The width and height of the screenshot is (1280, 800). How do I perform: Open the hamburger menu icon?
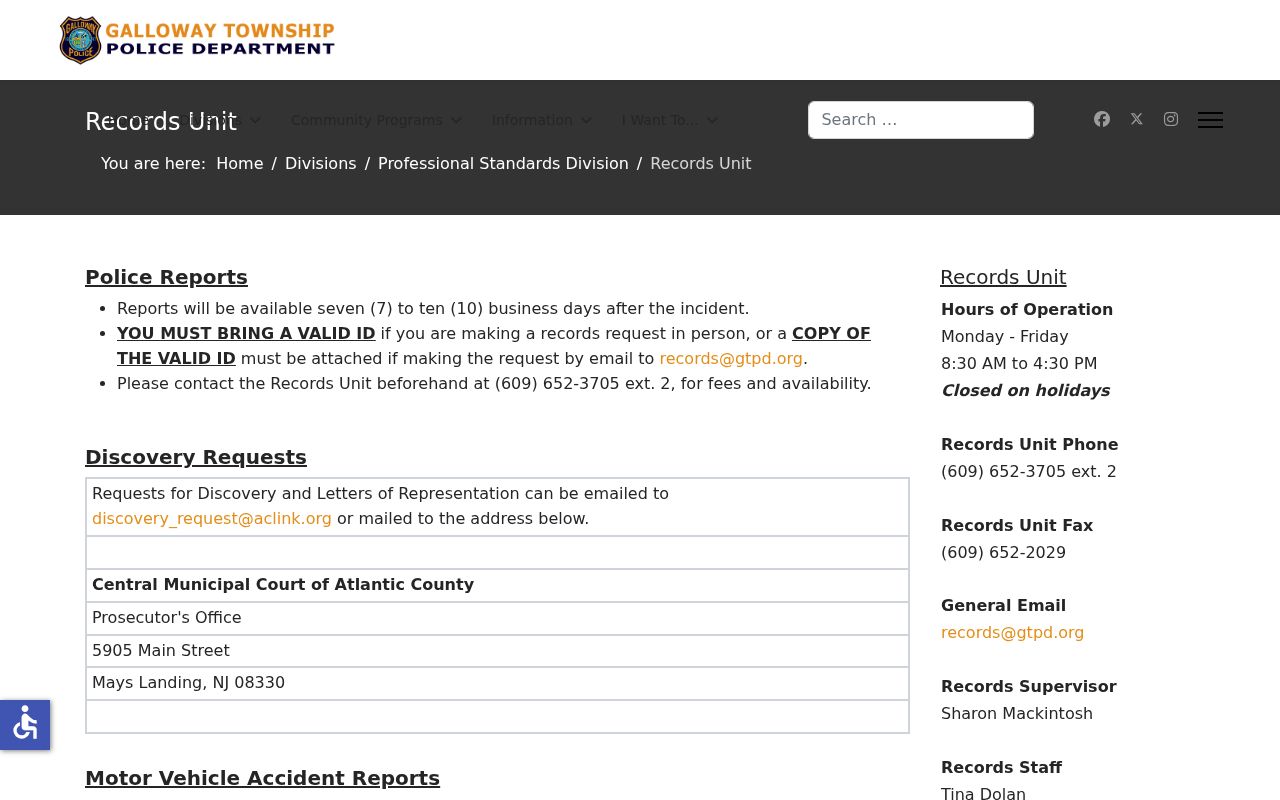click(x=1210, y=120)
